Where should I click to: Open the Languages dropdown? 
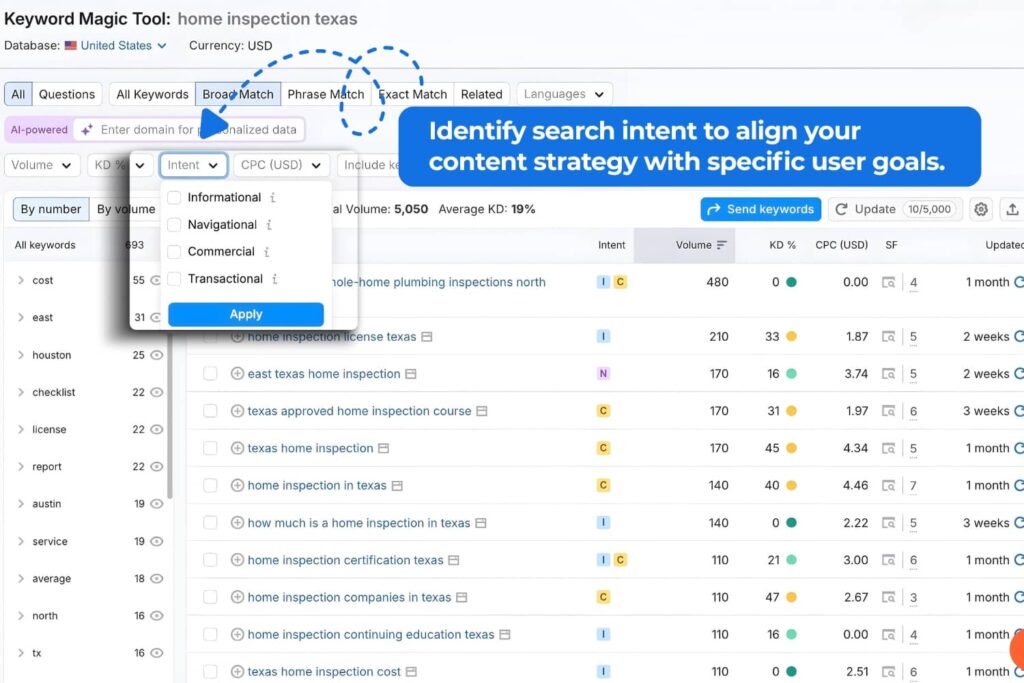pyautogui.click(x=564, y=93)
